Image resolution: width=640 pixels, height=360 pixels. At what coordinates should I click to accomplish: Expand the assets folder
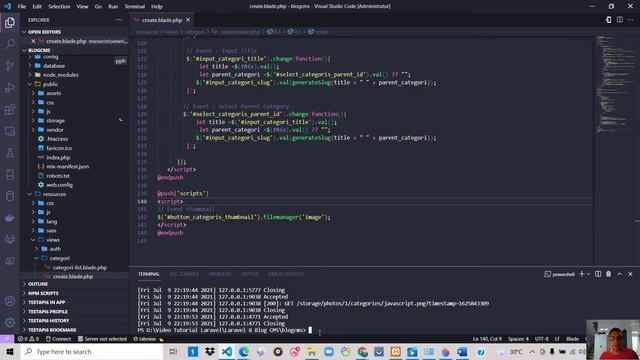point(53,93)
